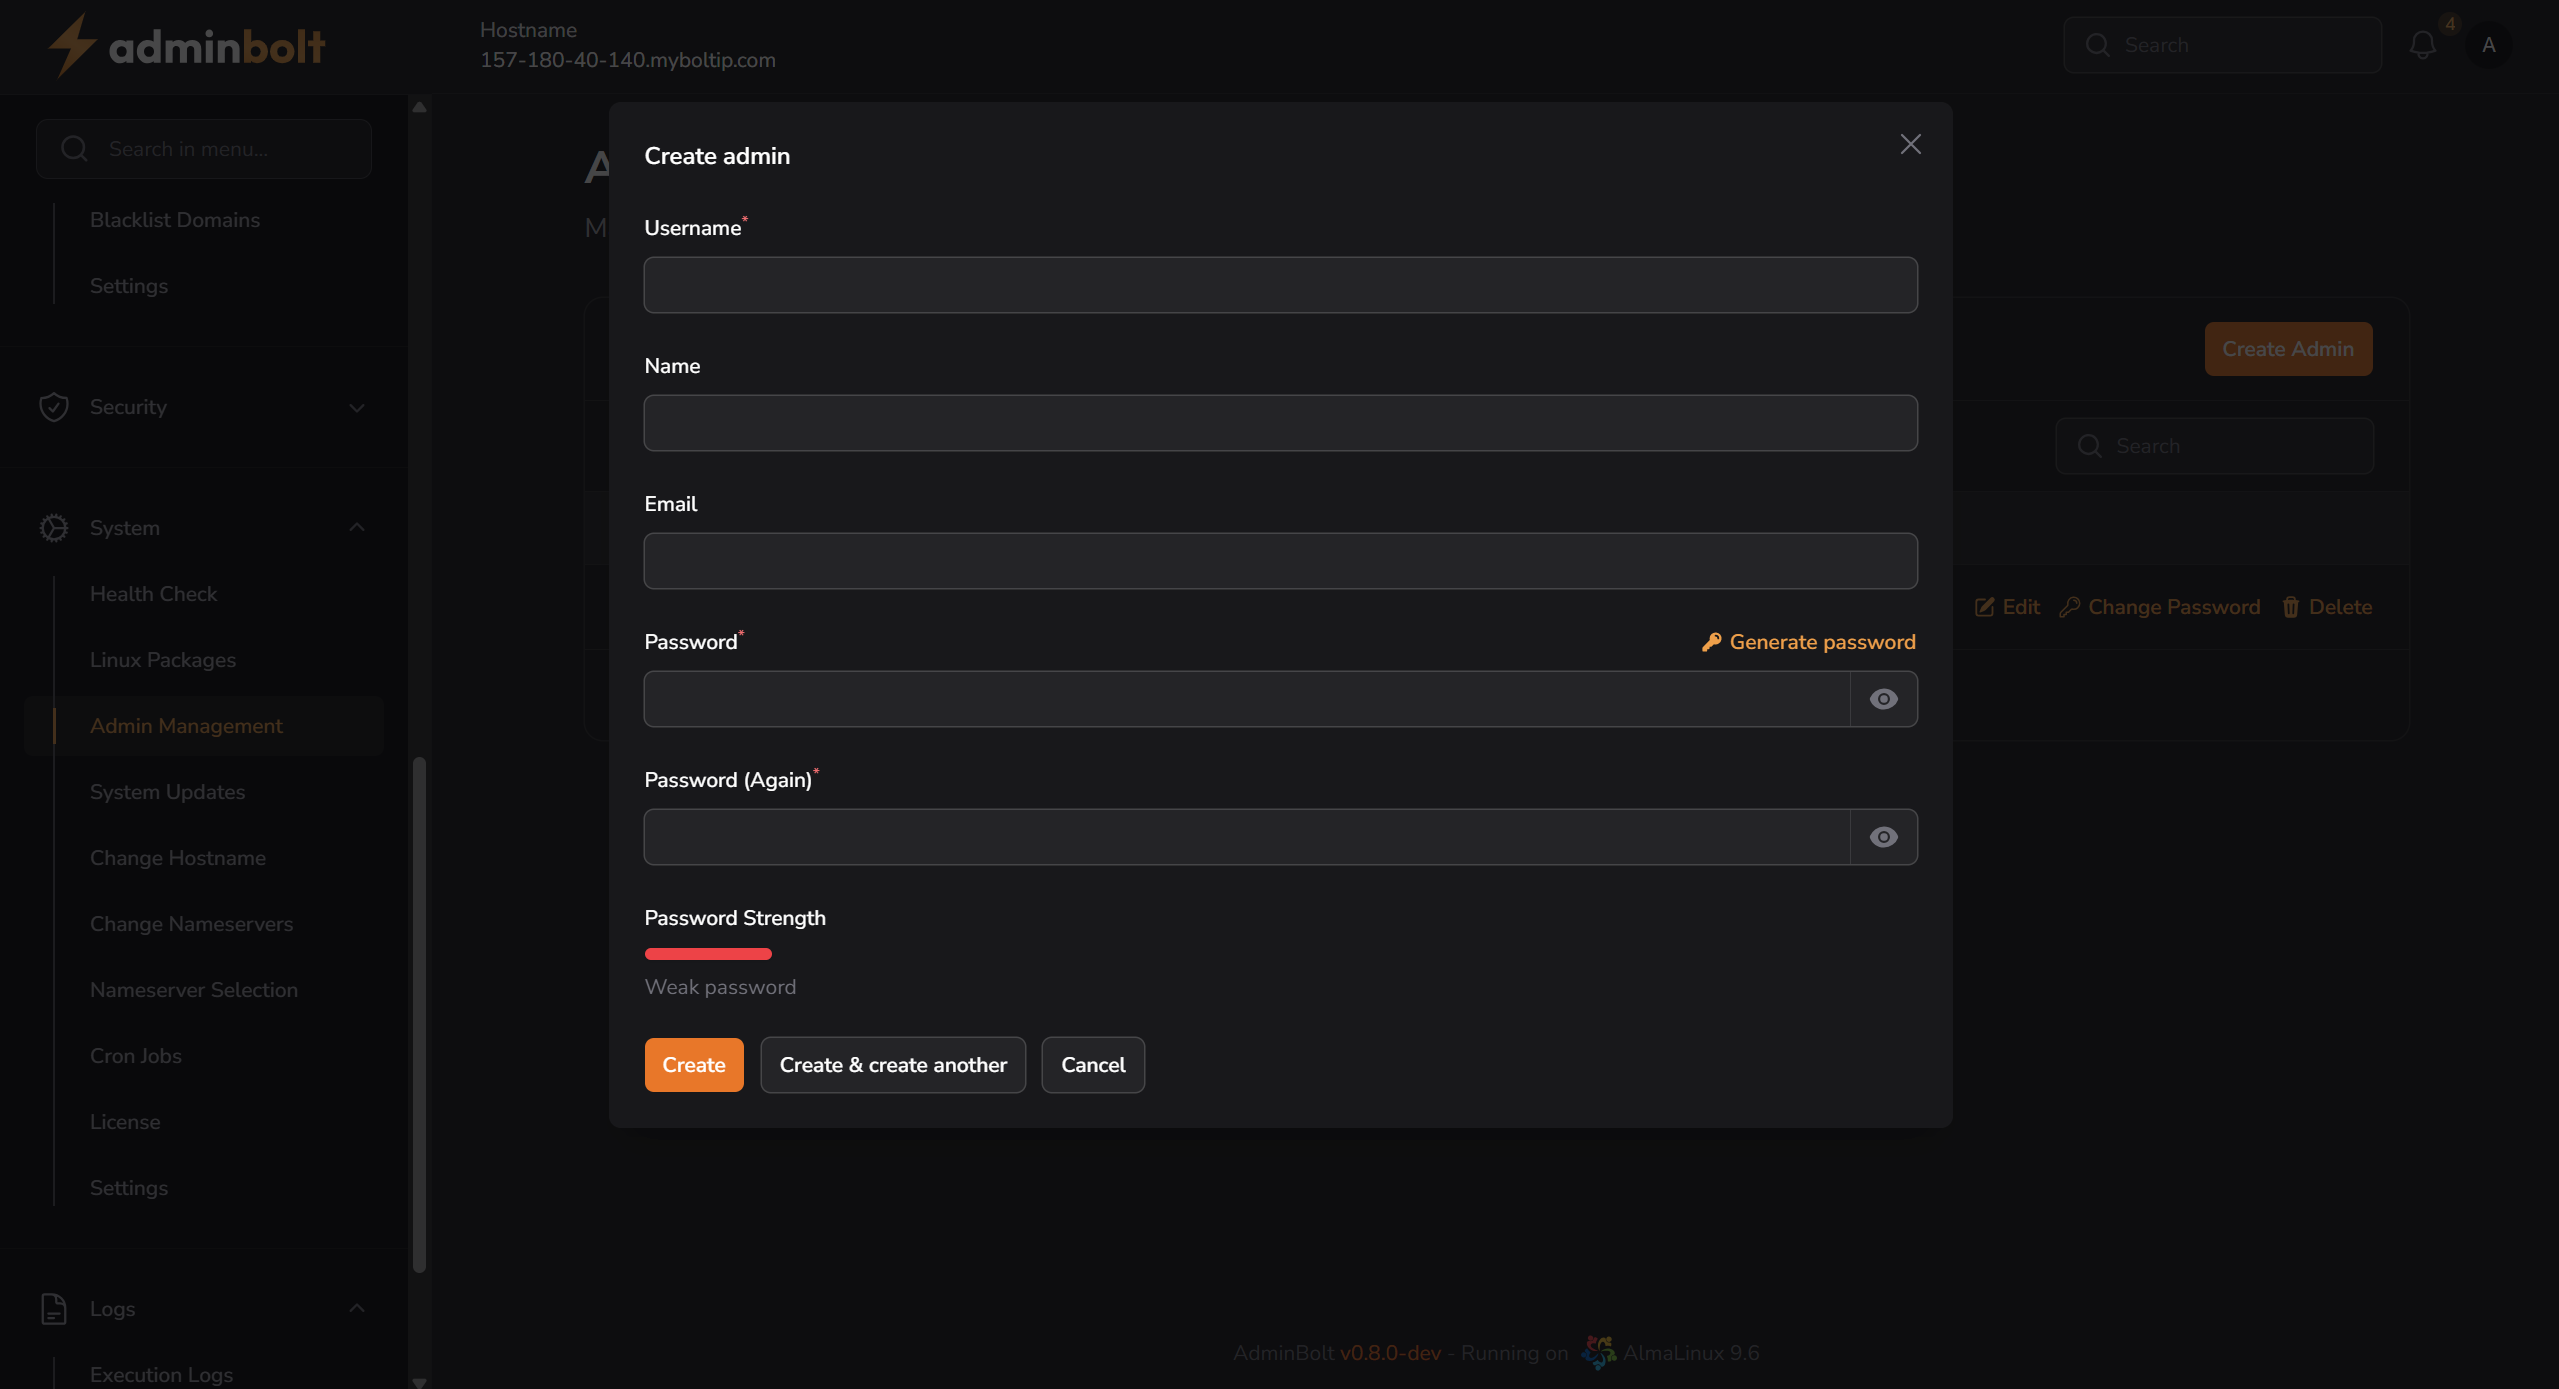This screenshot has width=2559, height=1389.
Task: Expand the Security section
Action: pyautogui.click(x=357, y=408)
